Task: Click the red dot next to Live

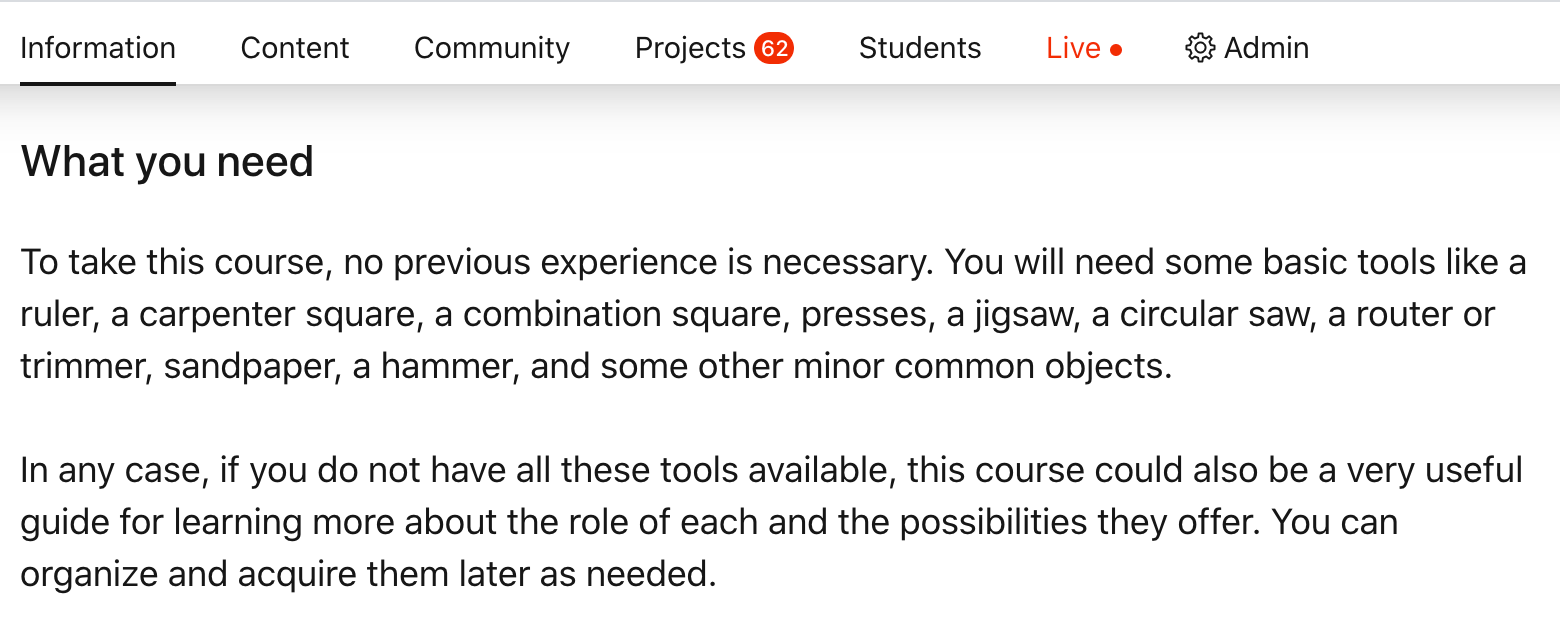Action: (x=1116, y=49)
